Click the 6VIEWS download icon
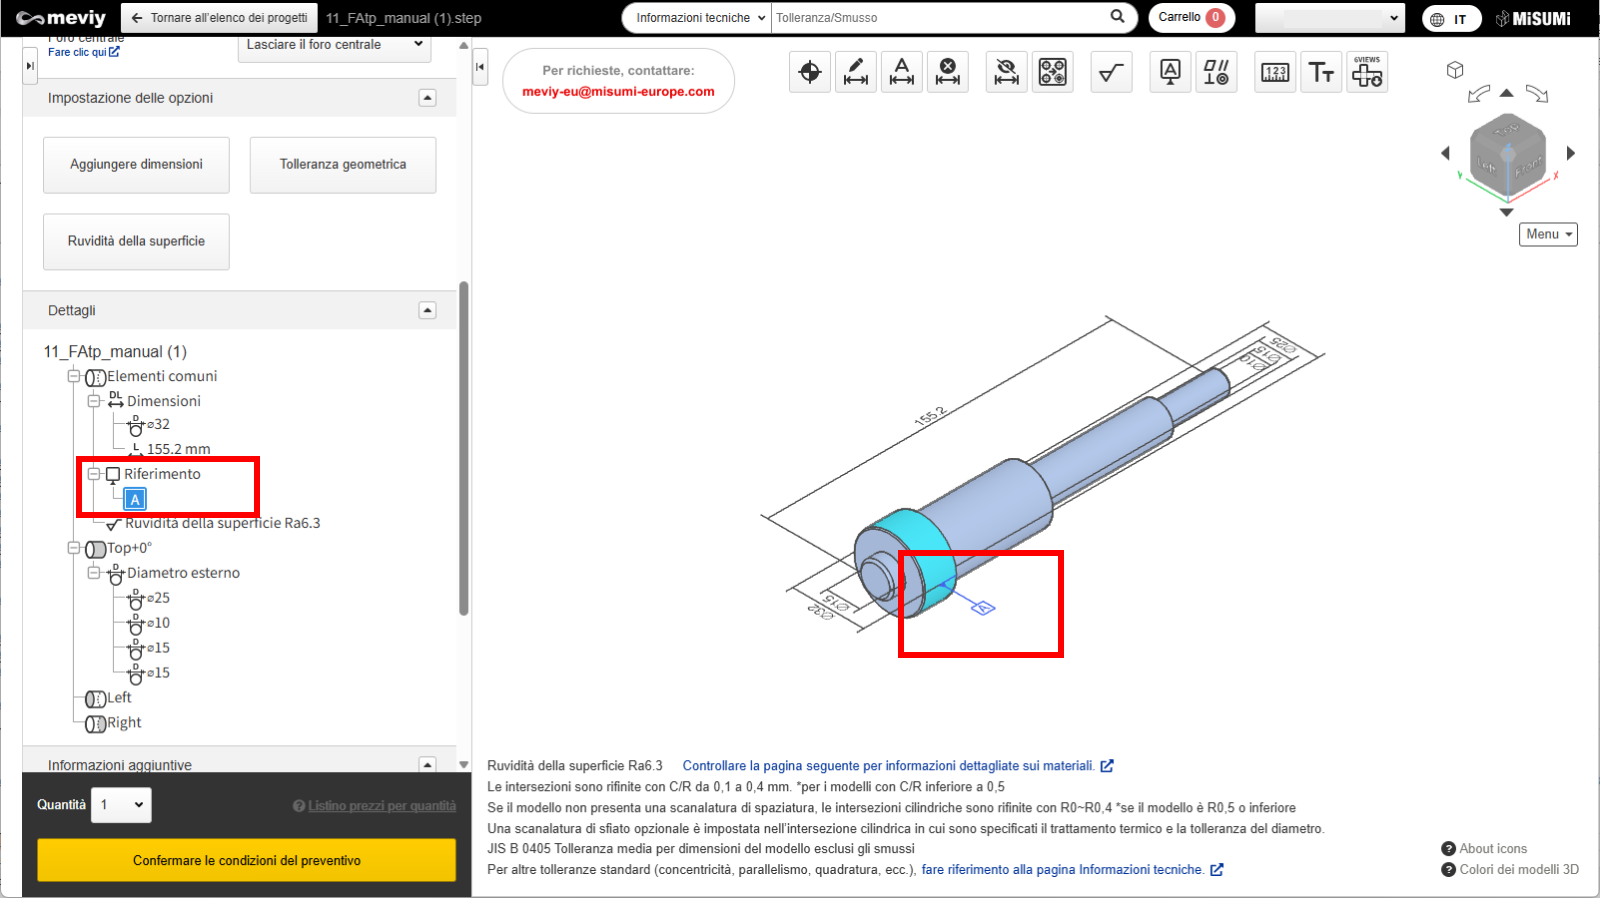The height and width of the screenshot is (900, 1600). click(x=1367, y=72)
